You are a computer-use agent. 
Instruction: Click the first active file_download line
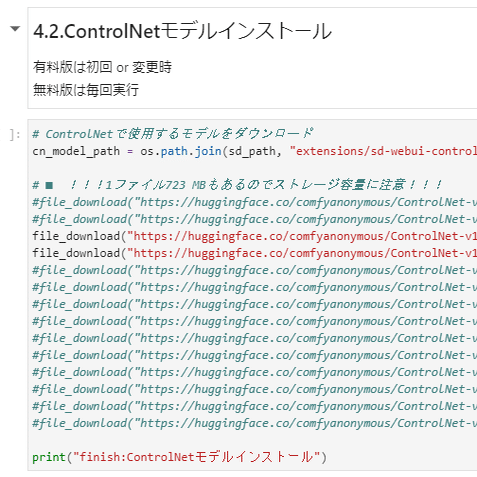click(x=255, y=236)
